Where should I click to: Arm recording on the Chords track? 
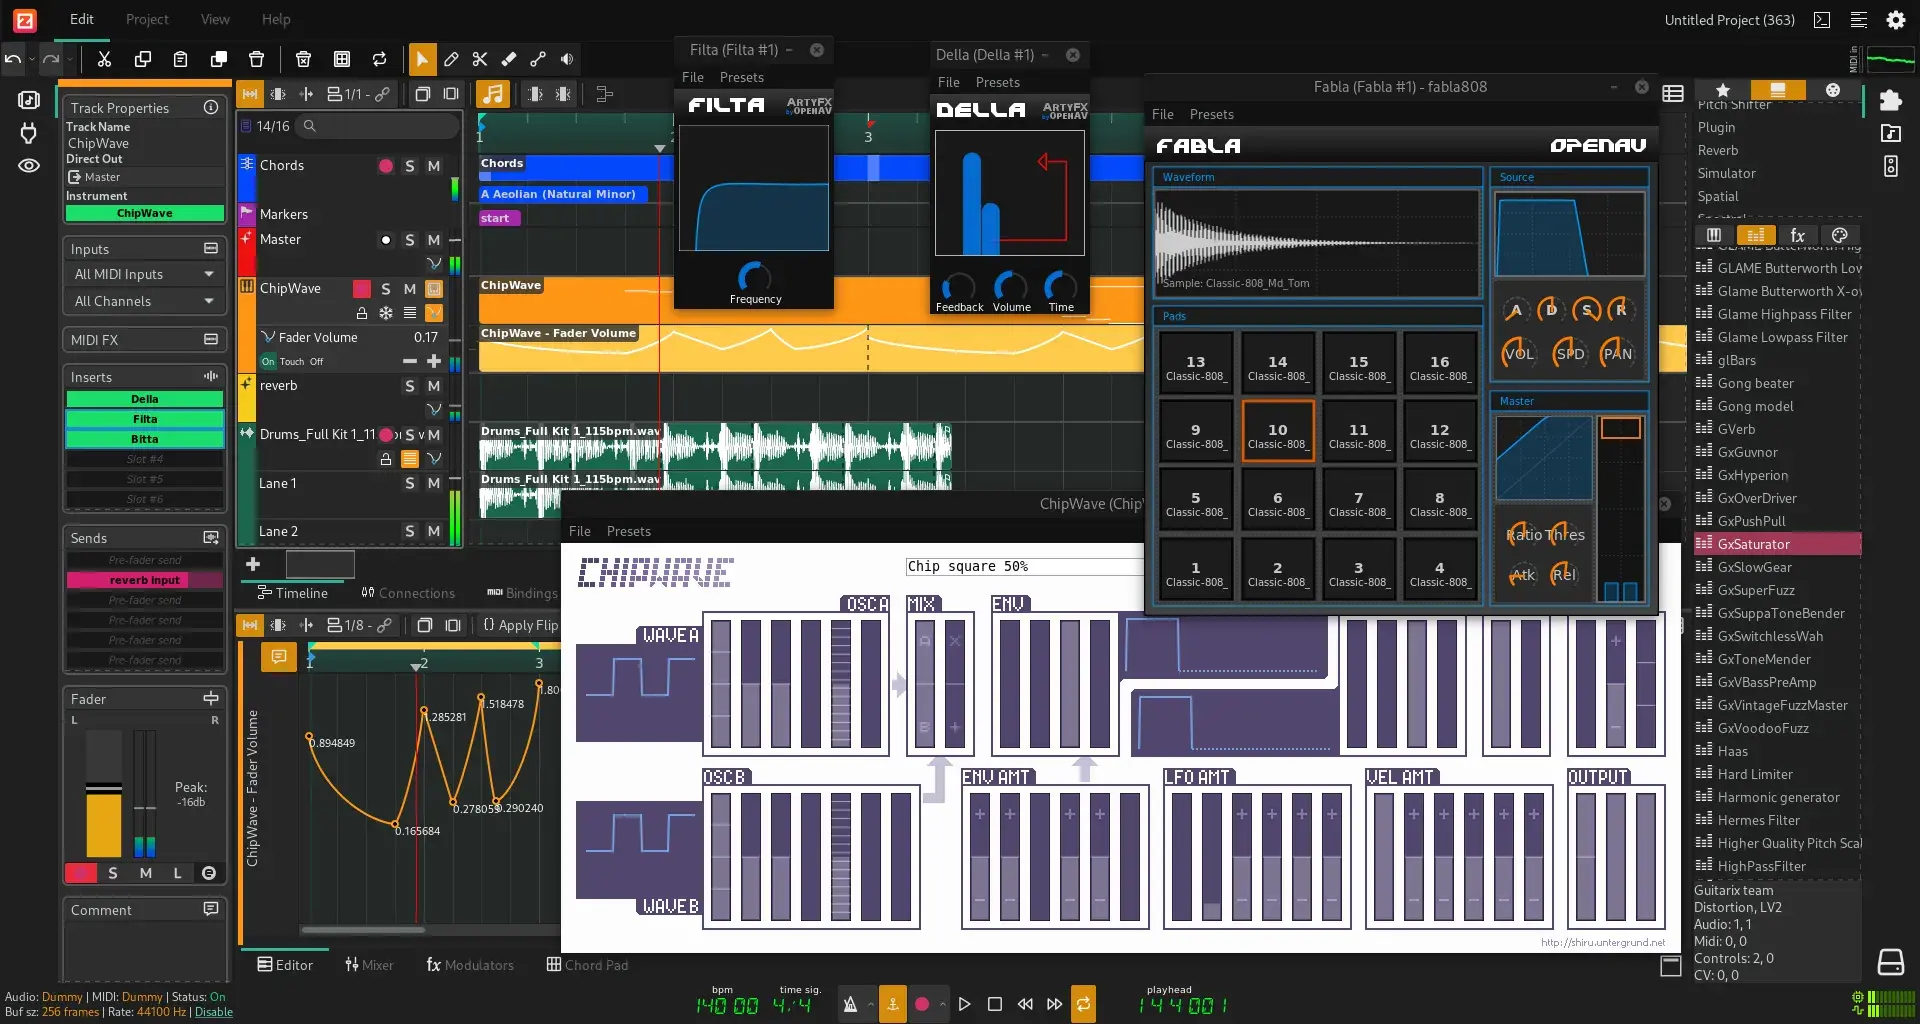(385, 166)
